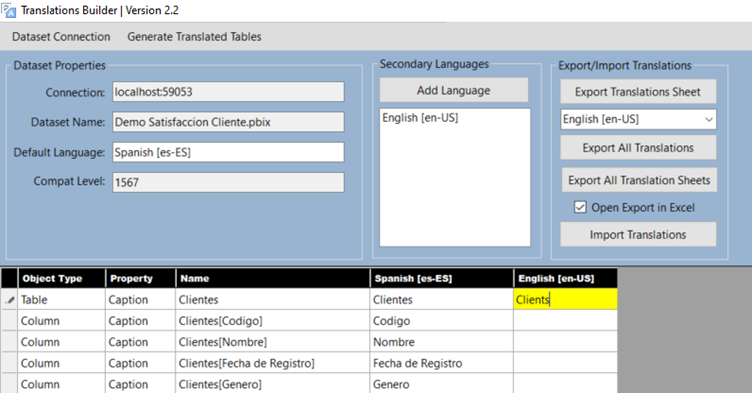Click the yellow Clients translation cell
This screenshot has width=752, height=393.
[x=565, y=299]
